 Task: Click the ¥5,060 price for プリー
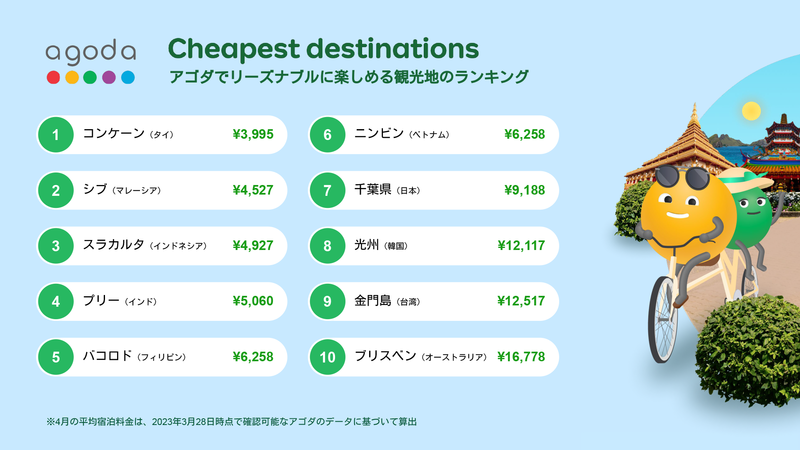[x=253, y=302]
